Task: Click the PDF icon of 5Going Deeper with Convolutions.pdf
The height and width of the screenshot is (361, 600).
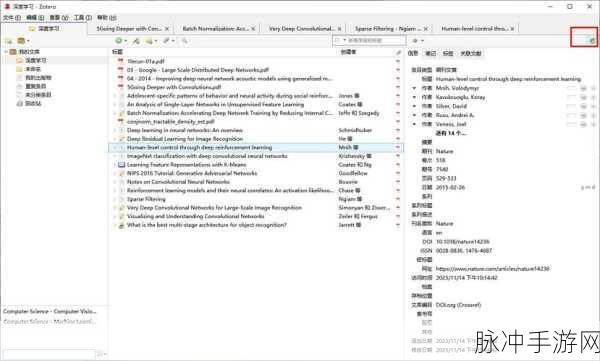Action: (121, 87)
